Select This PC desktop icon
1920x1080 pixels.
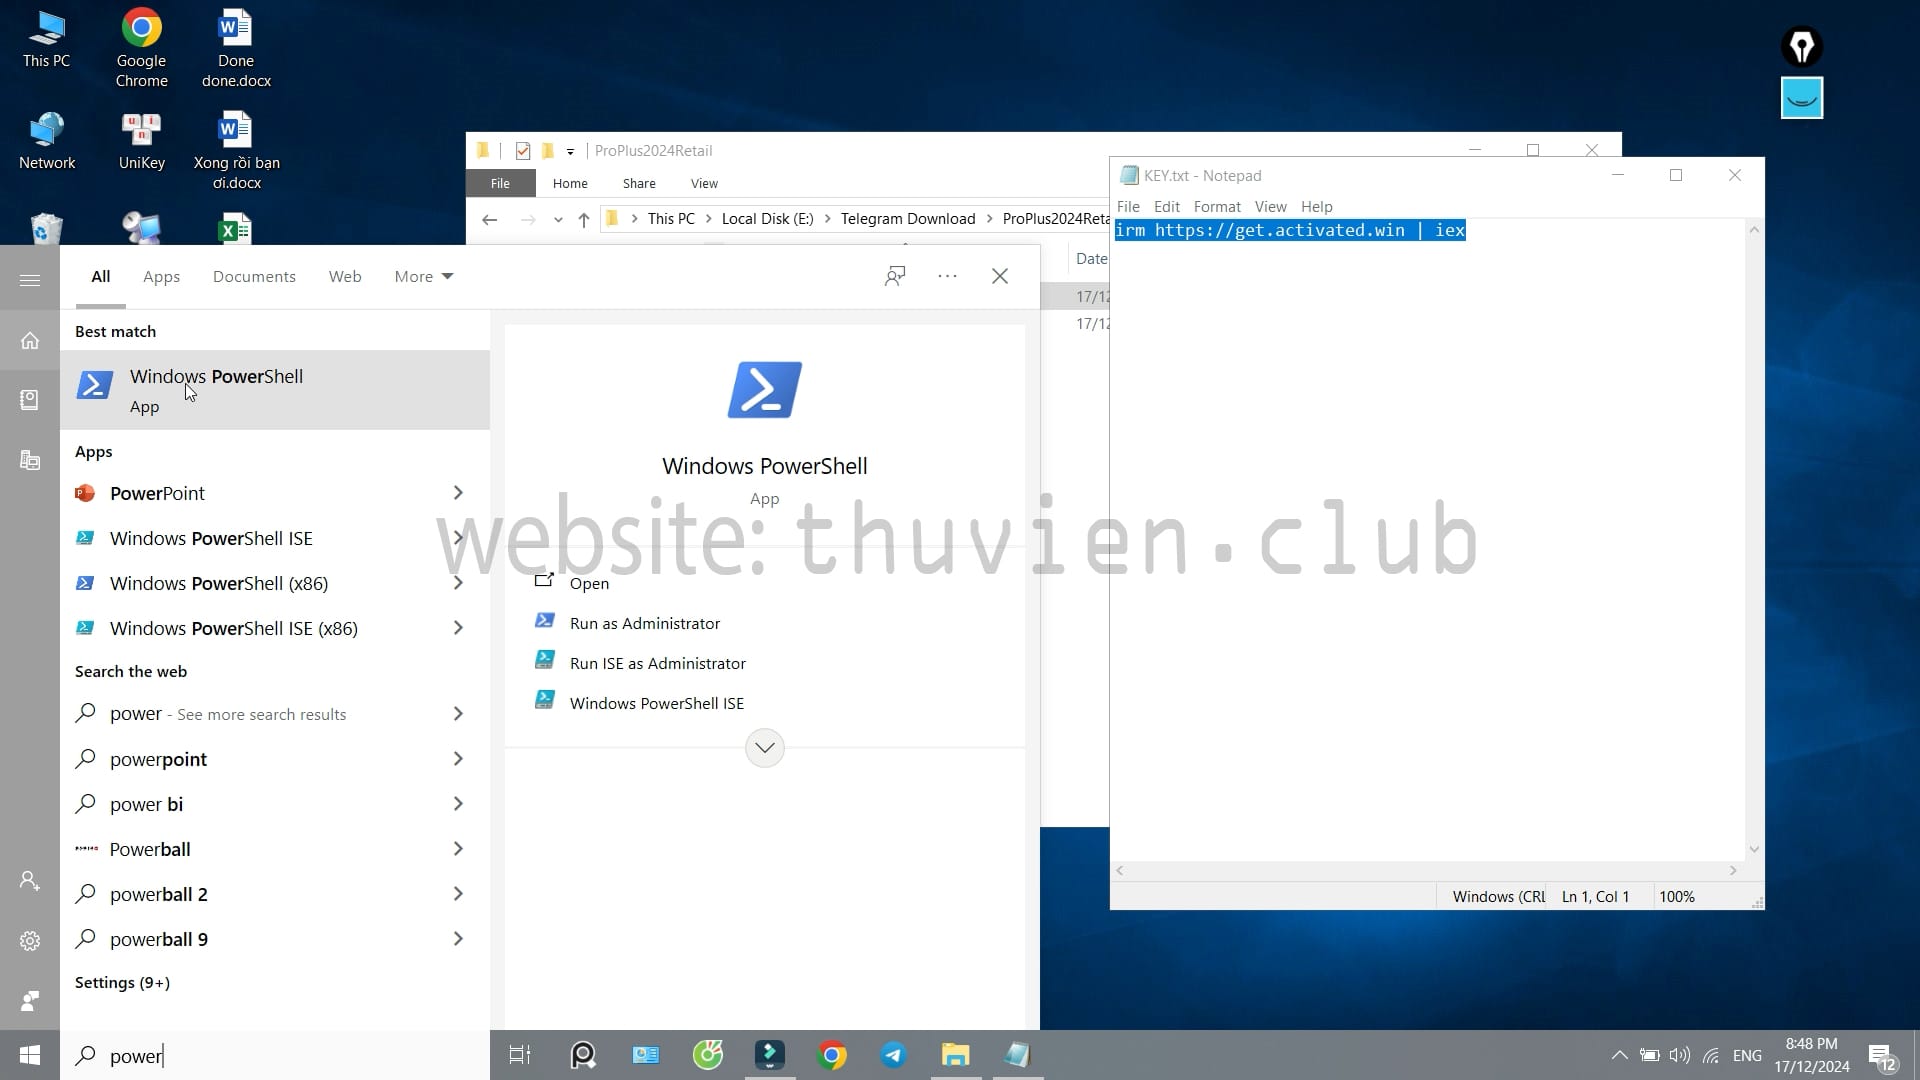[x=46, y=40]
